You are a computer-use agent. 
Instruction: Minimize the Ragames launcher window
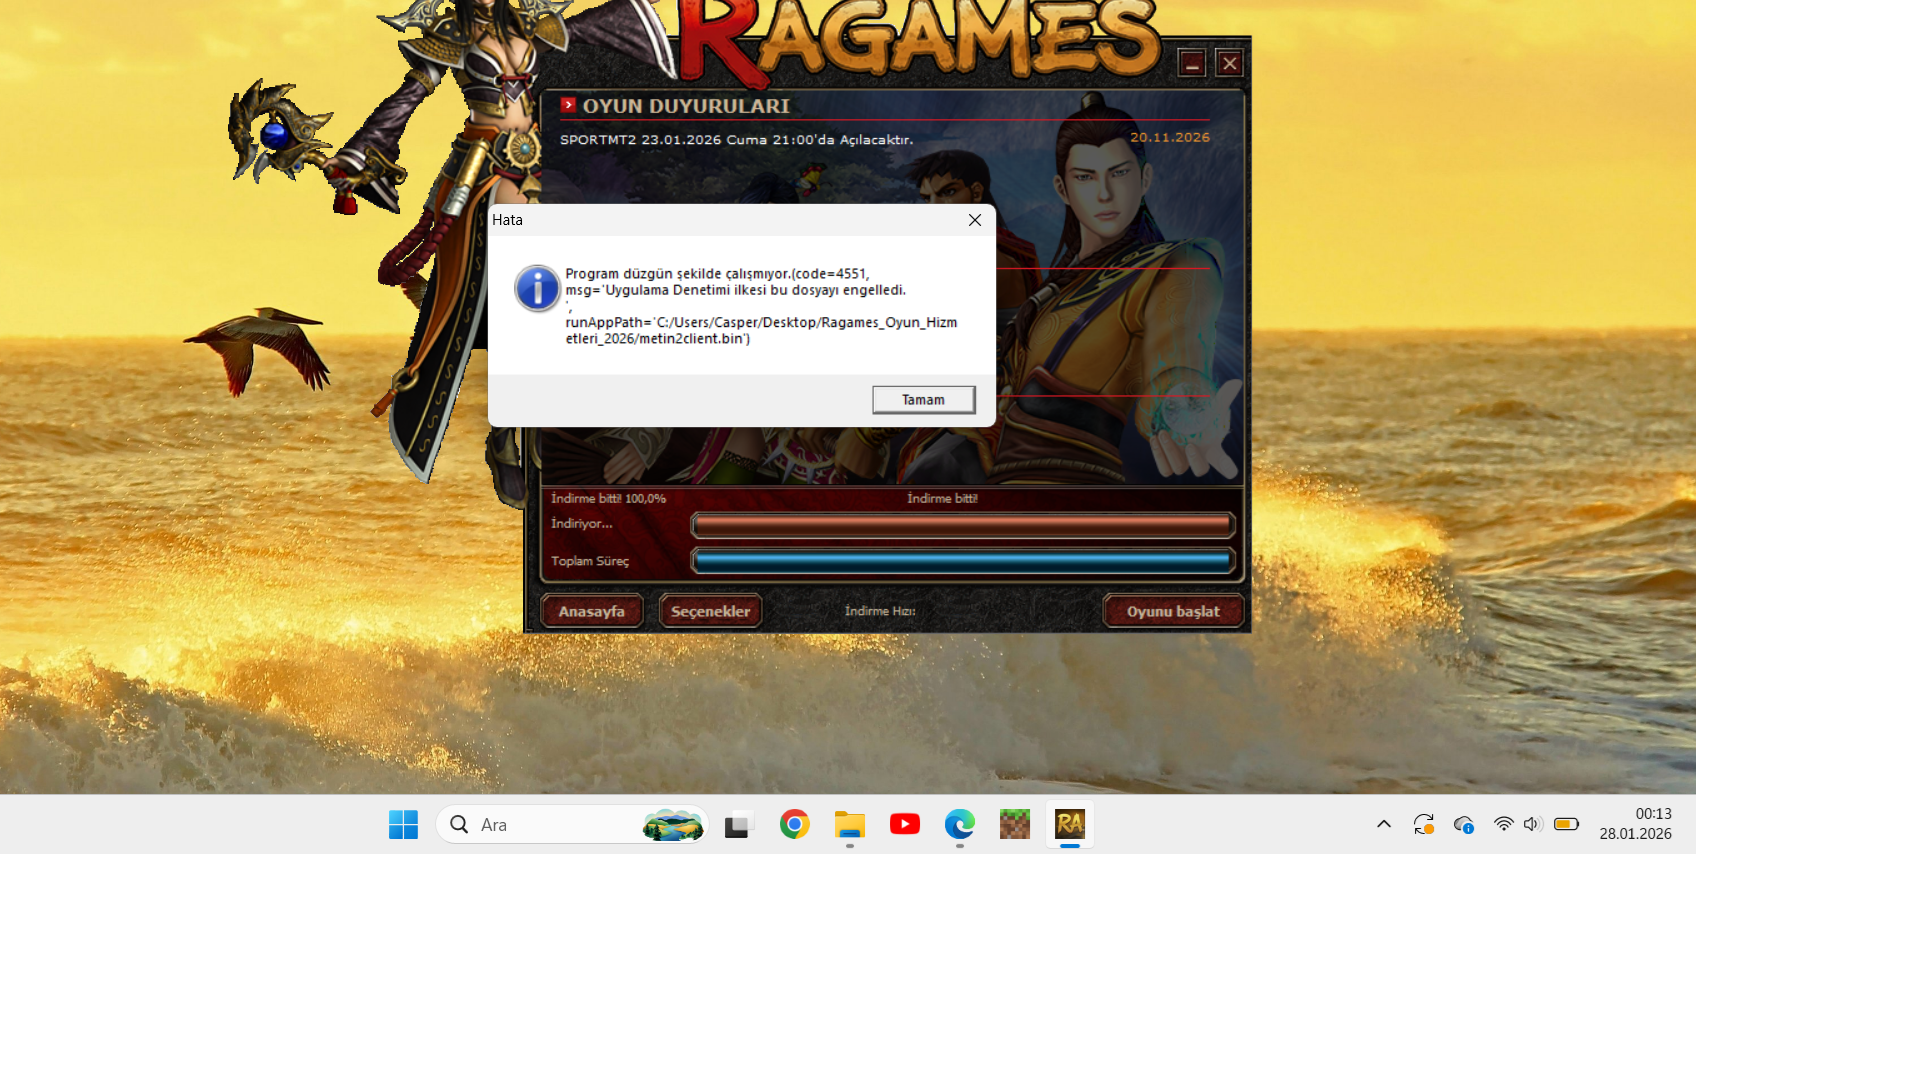[x=1192, y=64]
